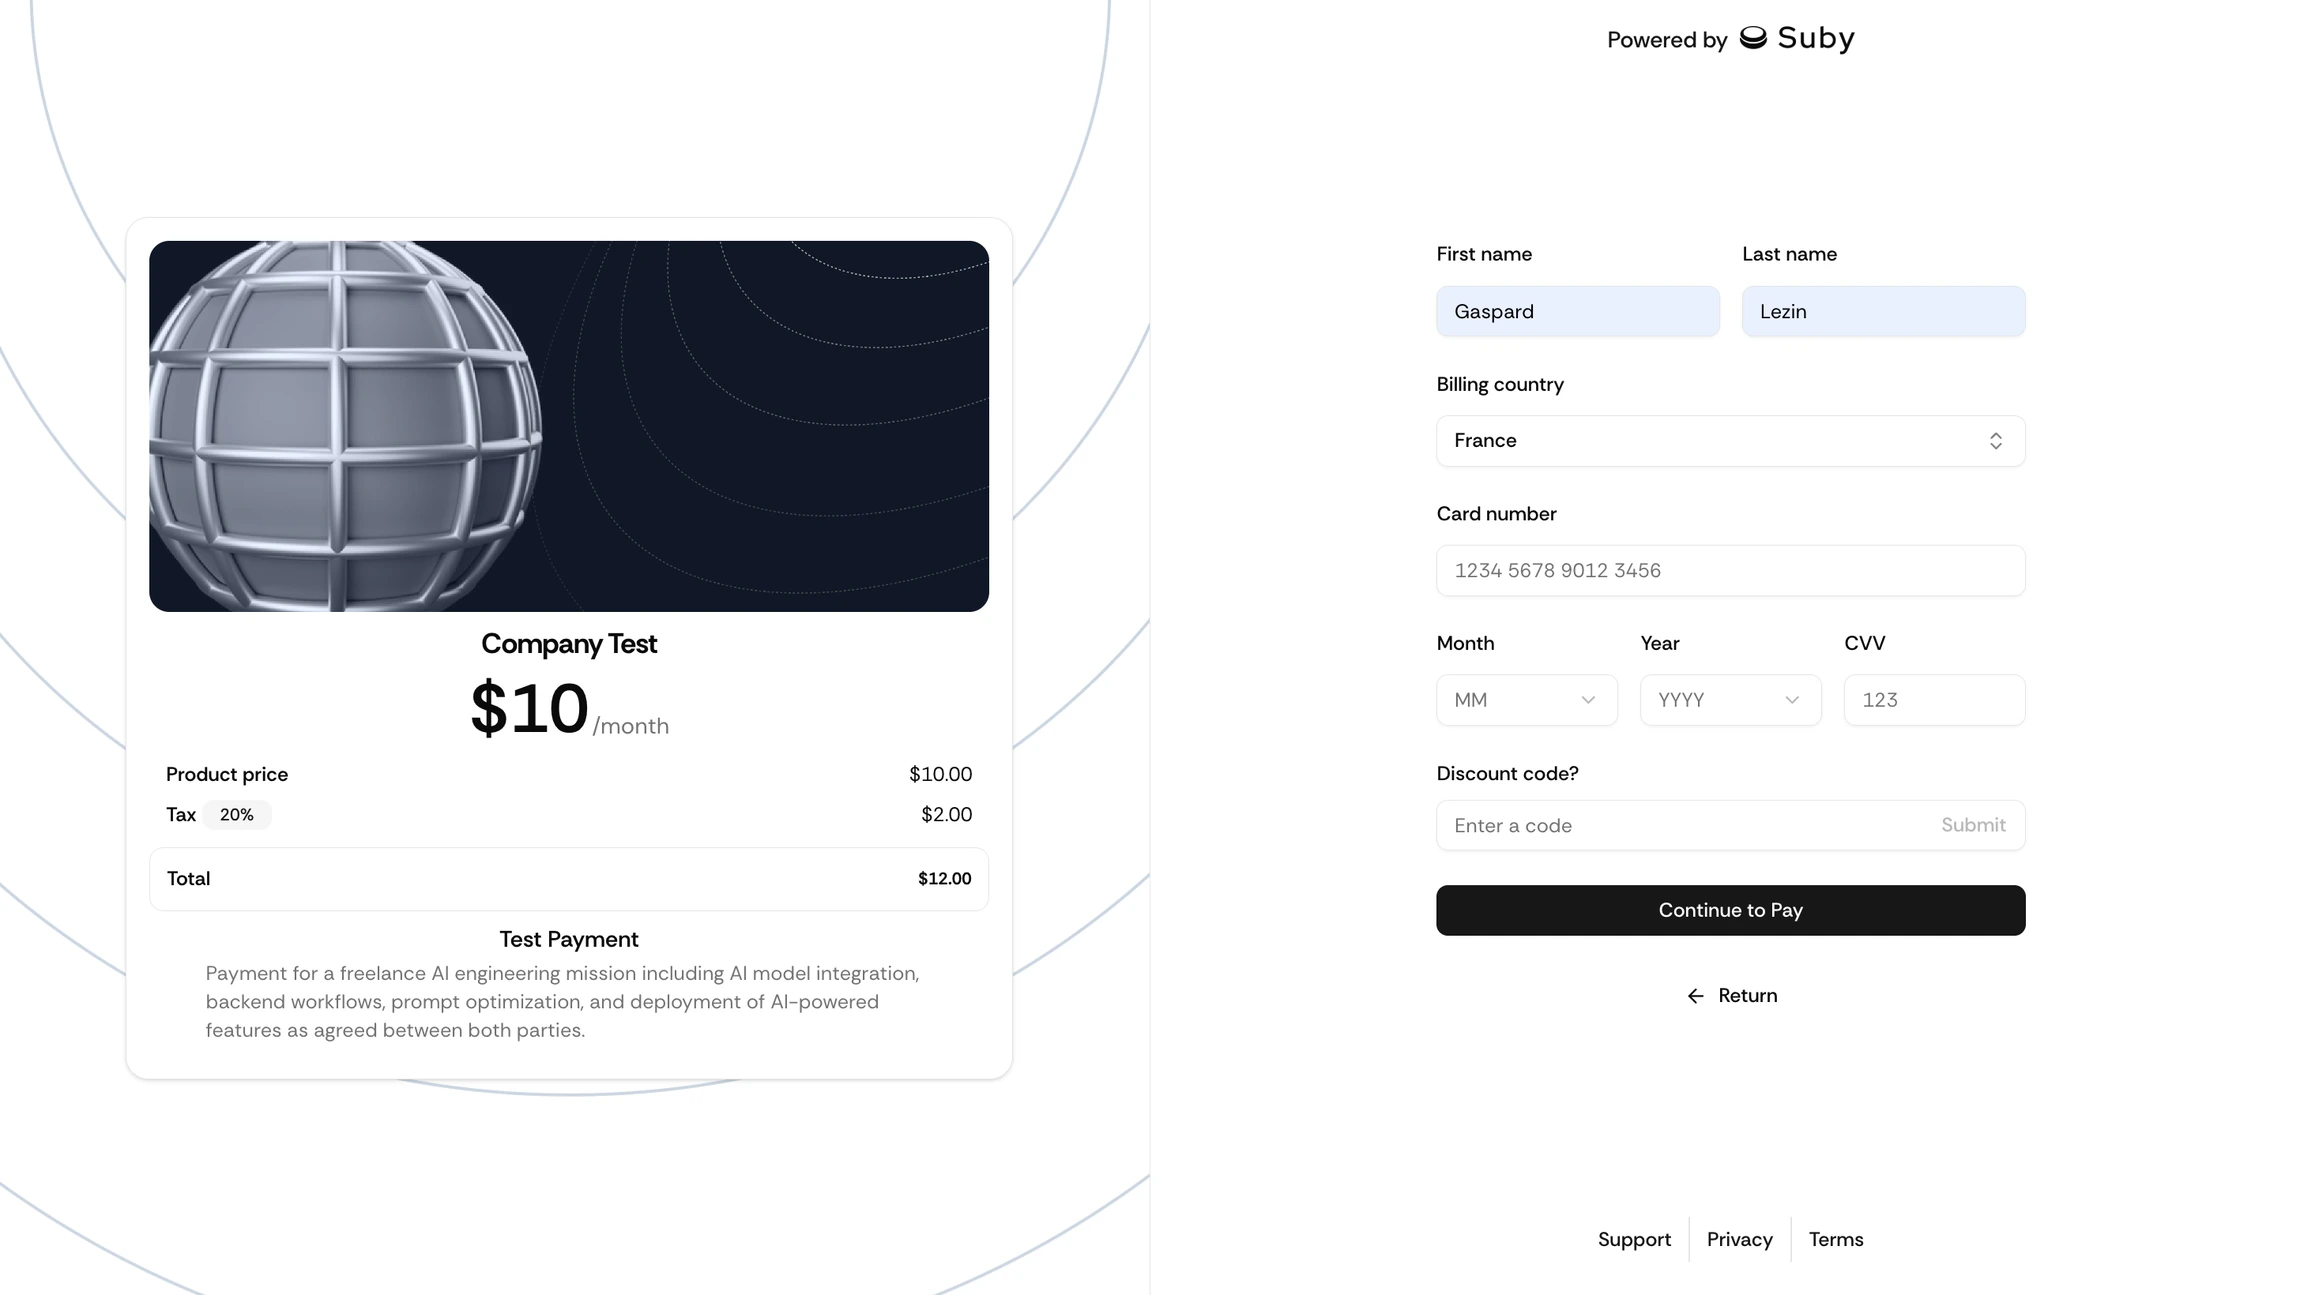2304x1295 pixels.
Task: Click the Year dropdown chevron arrow
Action: pyautogui.click(x=1792, y=700)
